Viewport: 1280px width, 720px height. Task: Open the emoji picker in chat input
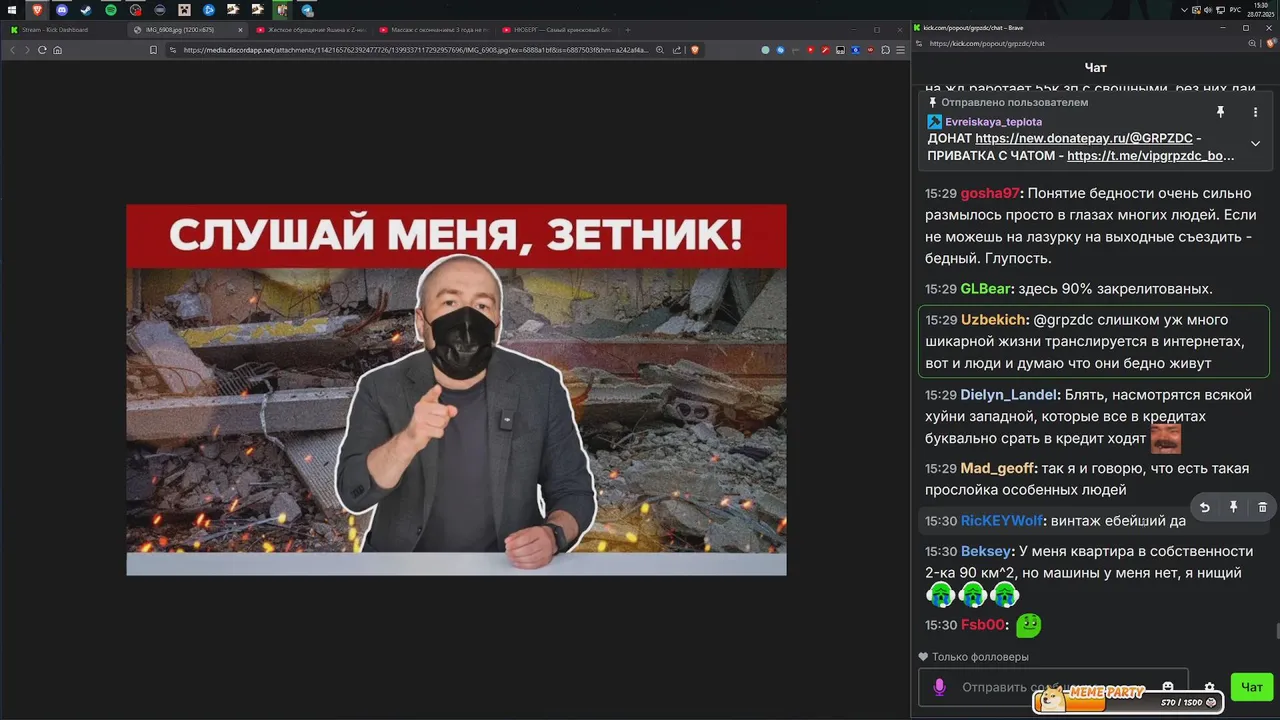(1167, 687)
